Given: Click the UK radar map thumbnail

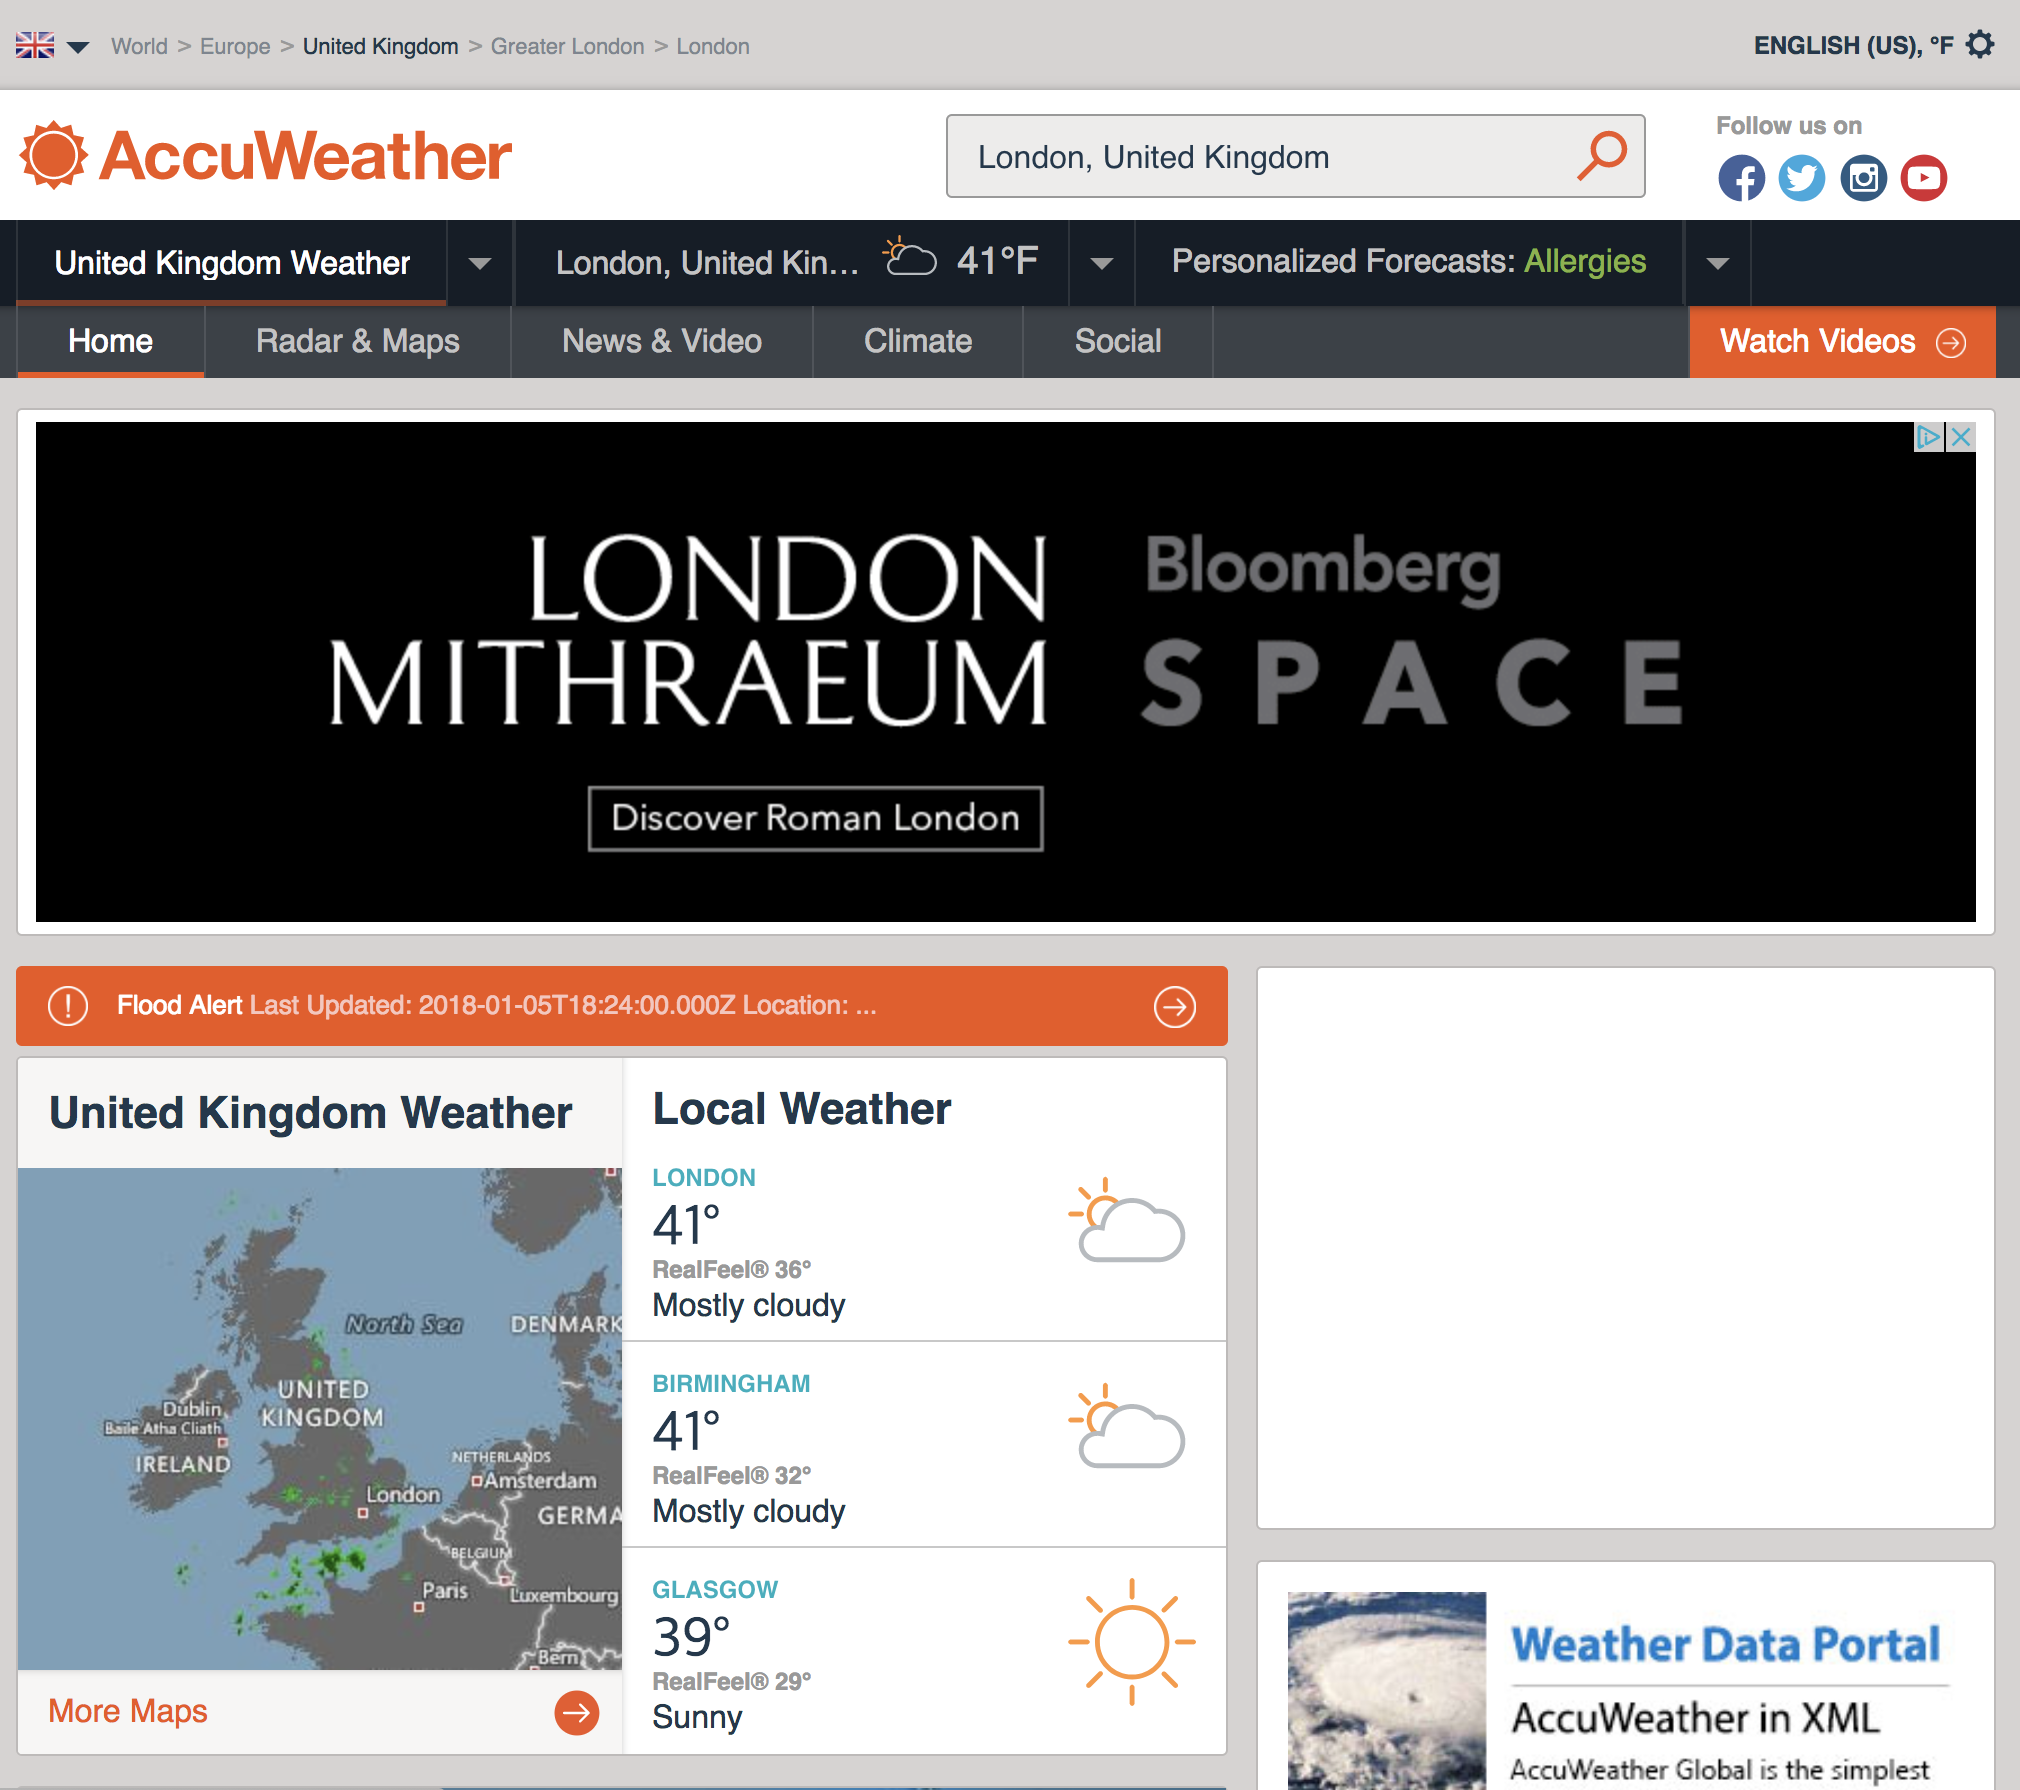Looking at the screenshot, I should tap(320, 1418).
